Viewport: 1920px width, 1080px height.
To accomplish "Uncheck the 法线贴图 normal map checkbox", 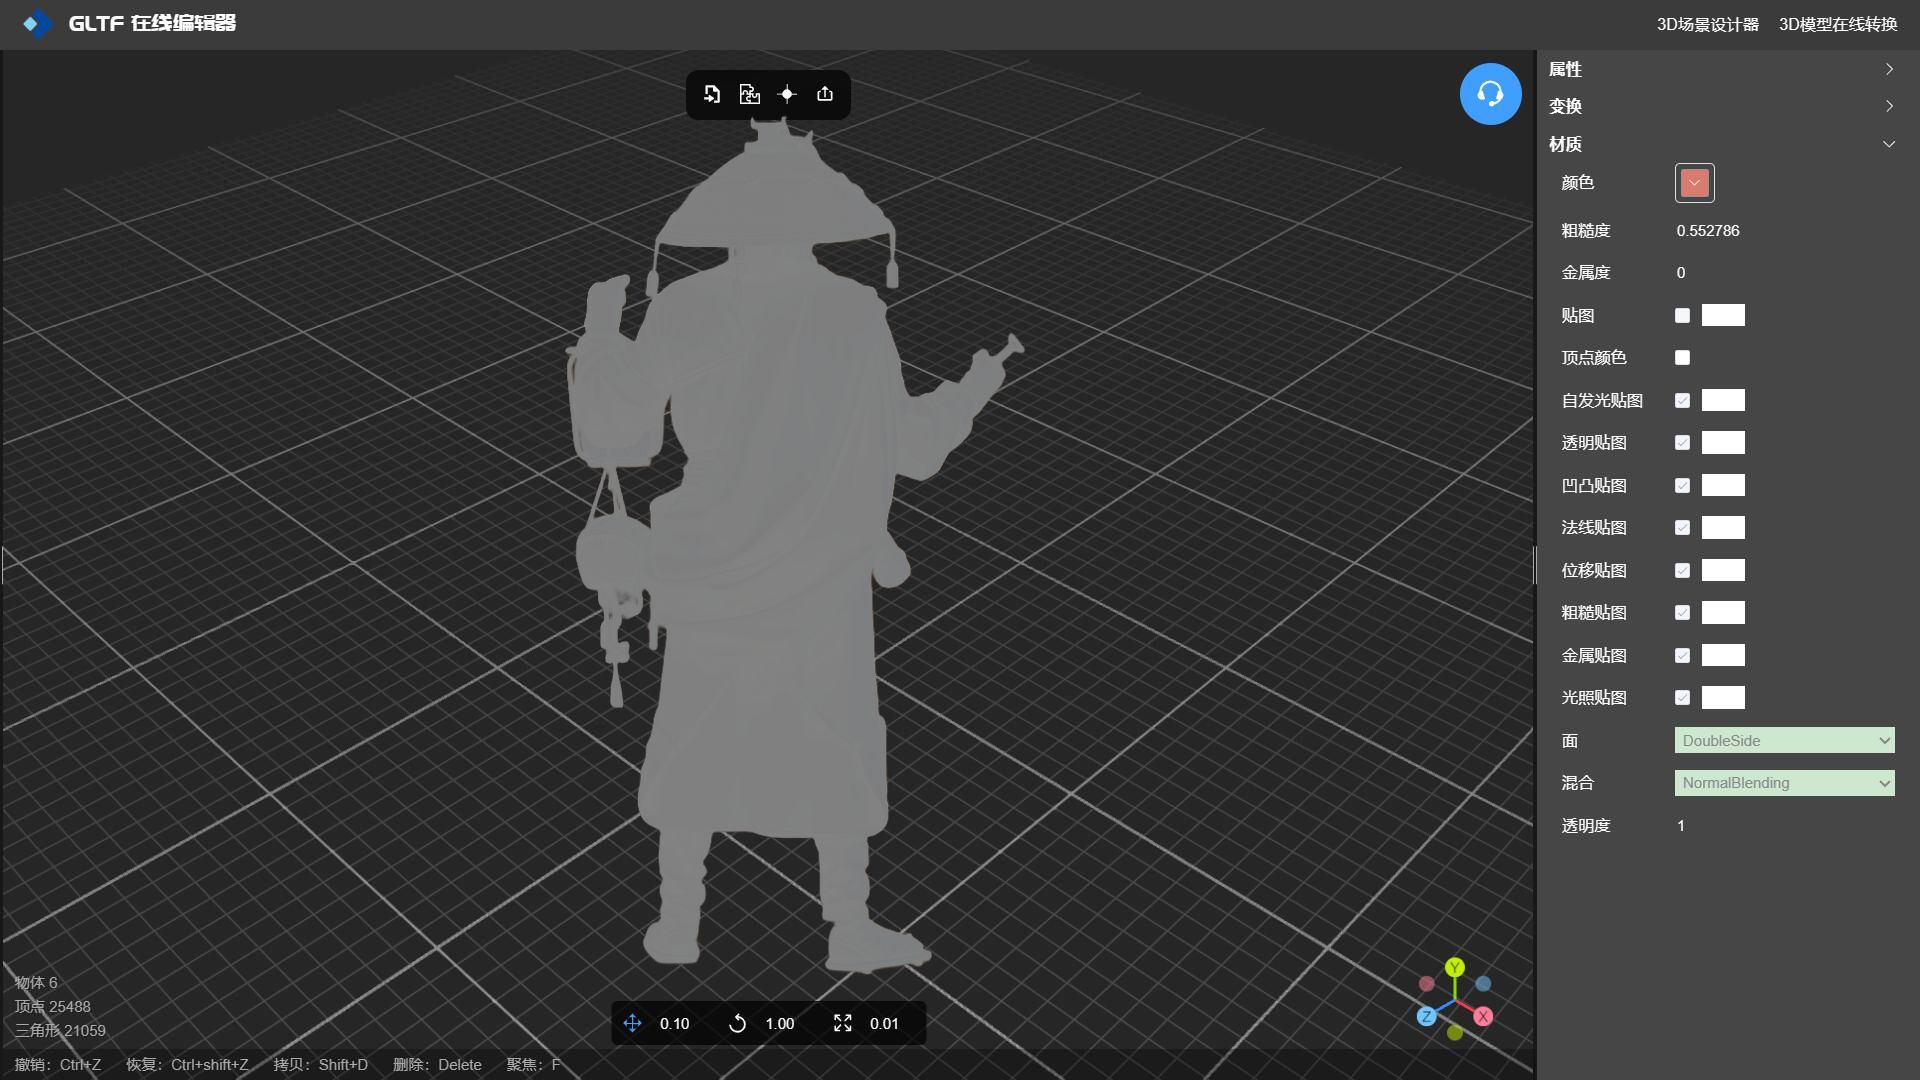I will 1682,528.
